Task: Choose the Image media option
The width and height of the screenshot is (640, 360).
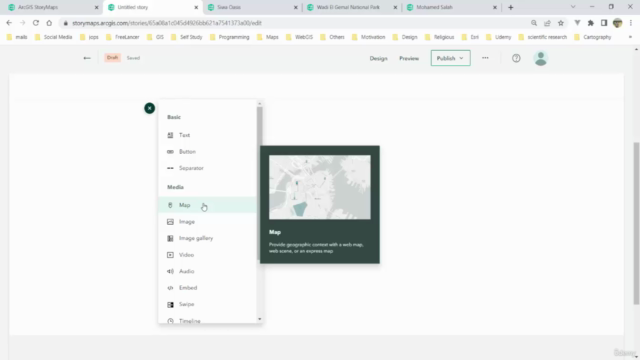Action: (x=207, y=222)
